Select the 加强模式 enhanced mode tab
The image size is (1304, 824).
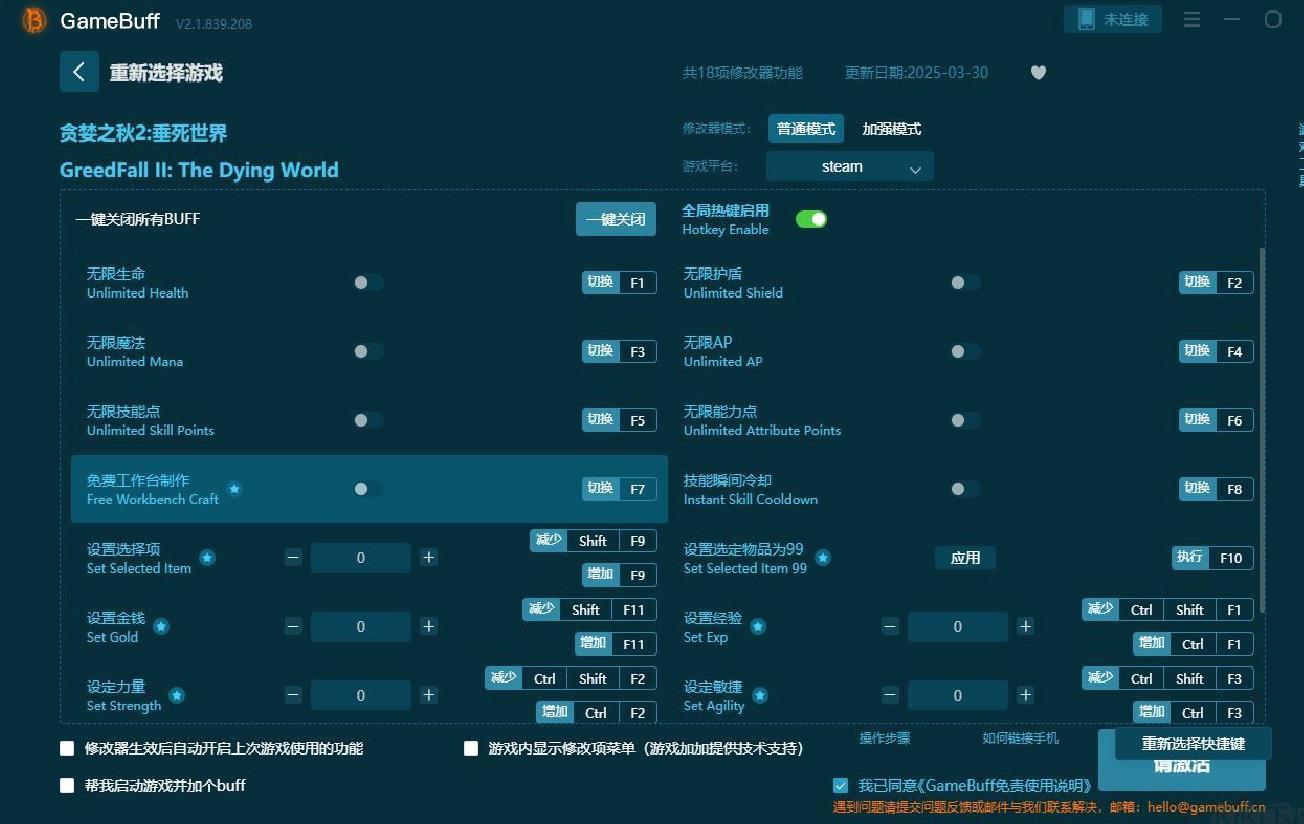click(892, 129)
